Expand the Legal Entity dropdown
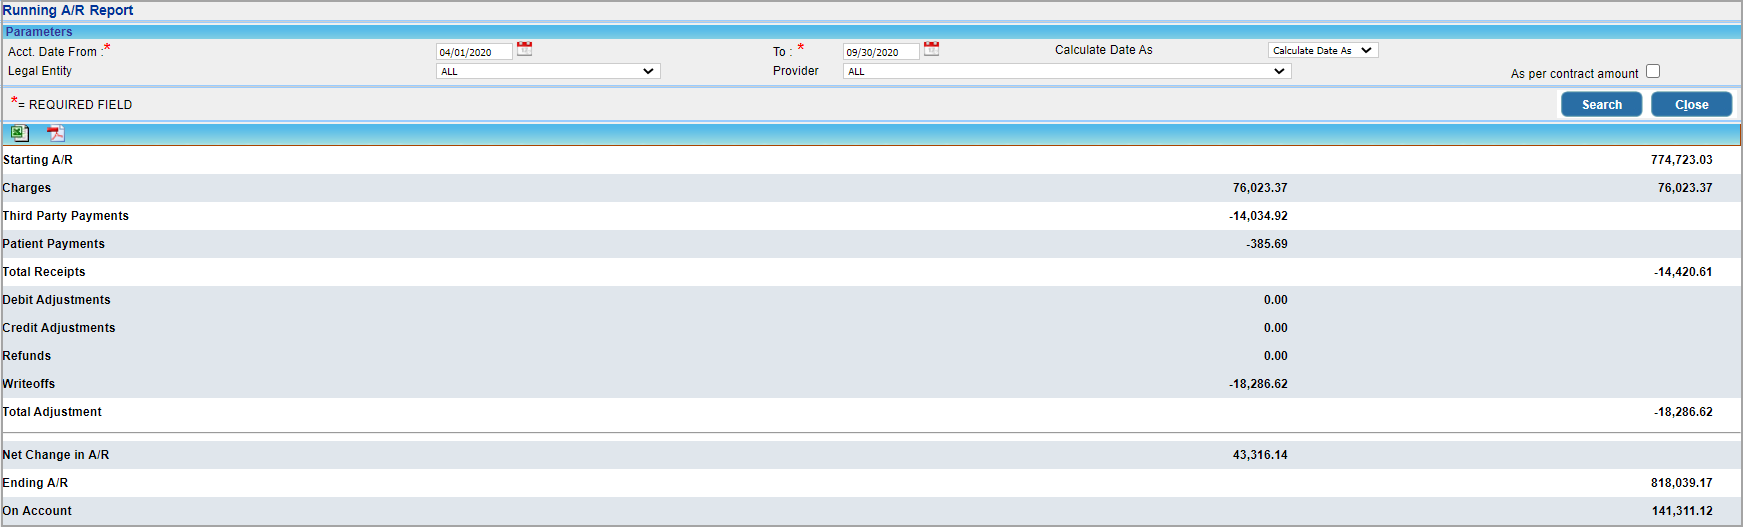 pyautogui.click(x=548, y=71)
